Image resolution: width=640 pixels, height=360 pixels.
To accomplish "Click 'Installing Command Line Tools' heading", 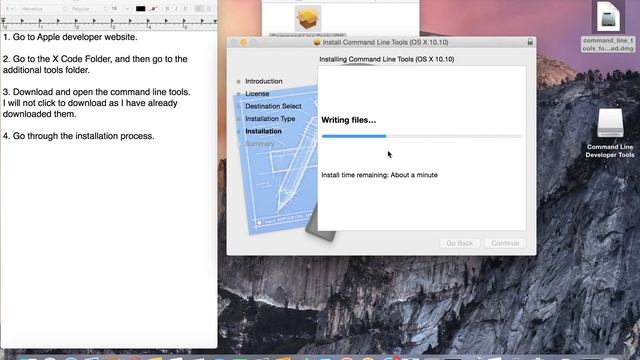I will tap(387, 59).
